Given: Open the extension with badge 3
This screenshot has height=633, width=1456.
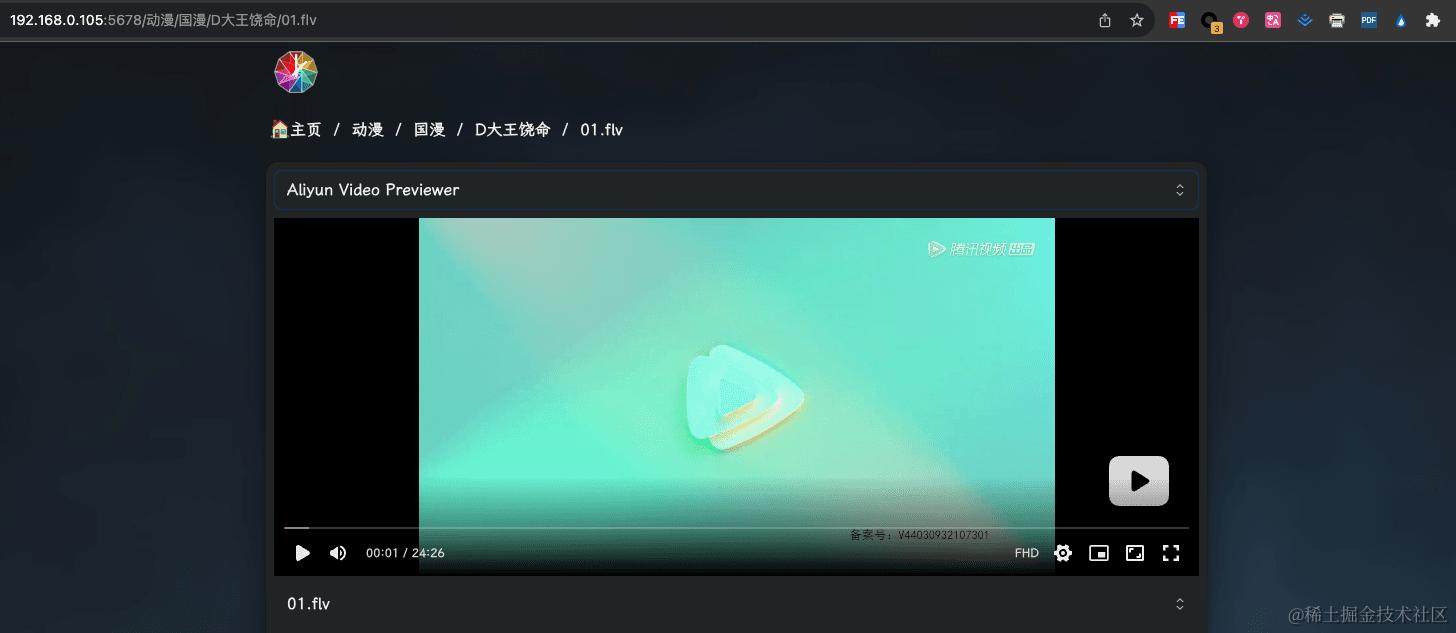Looking at the screenshot, I should [x=1210, y=21].
